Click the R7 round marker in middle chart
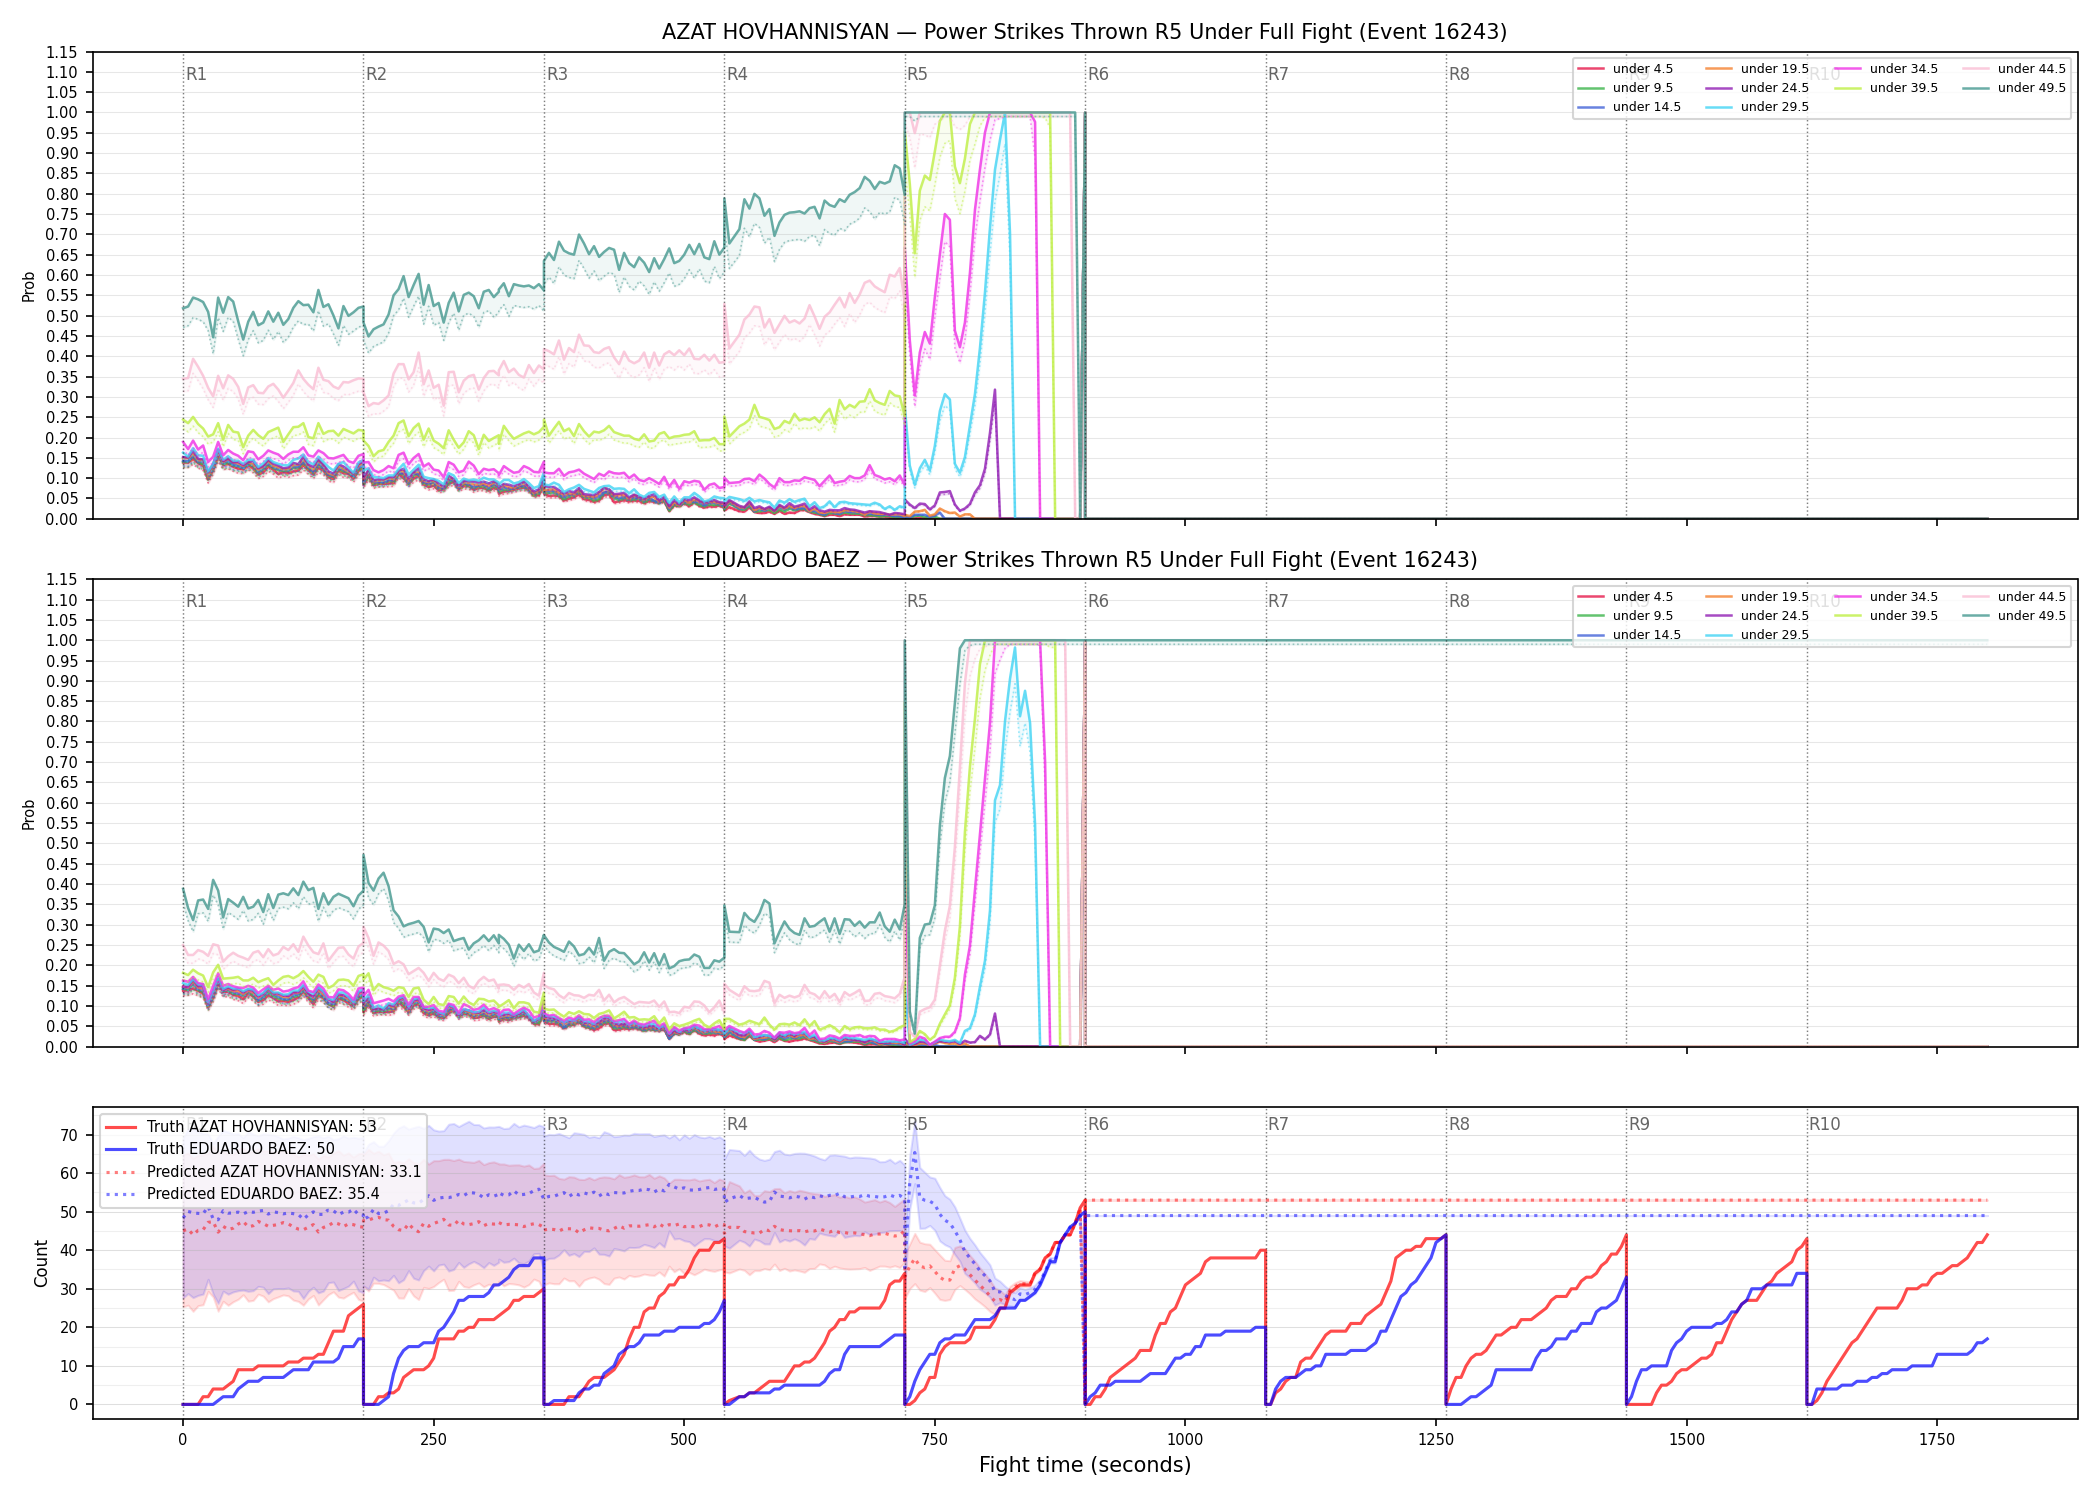Screen dimensions: 2100x1500 (x=1278, y=601)
